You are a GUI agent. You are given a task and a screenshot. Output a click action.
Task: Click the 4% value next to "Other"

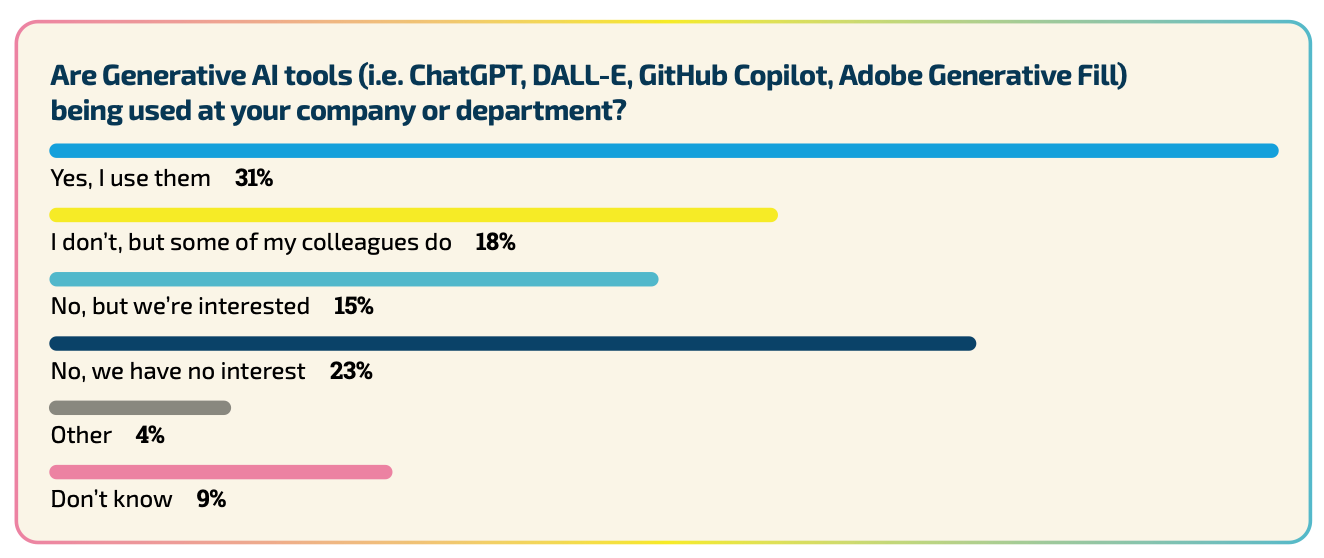150,436
